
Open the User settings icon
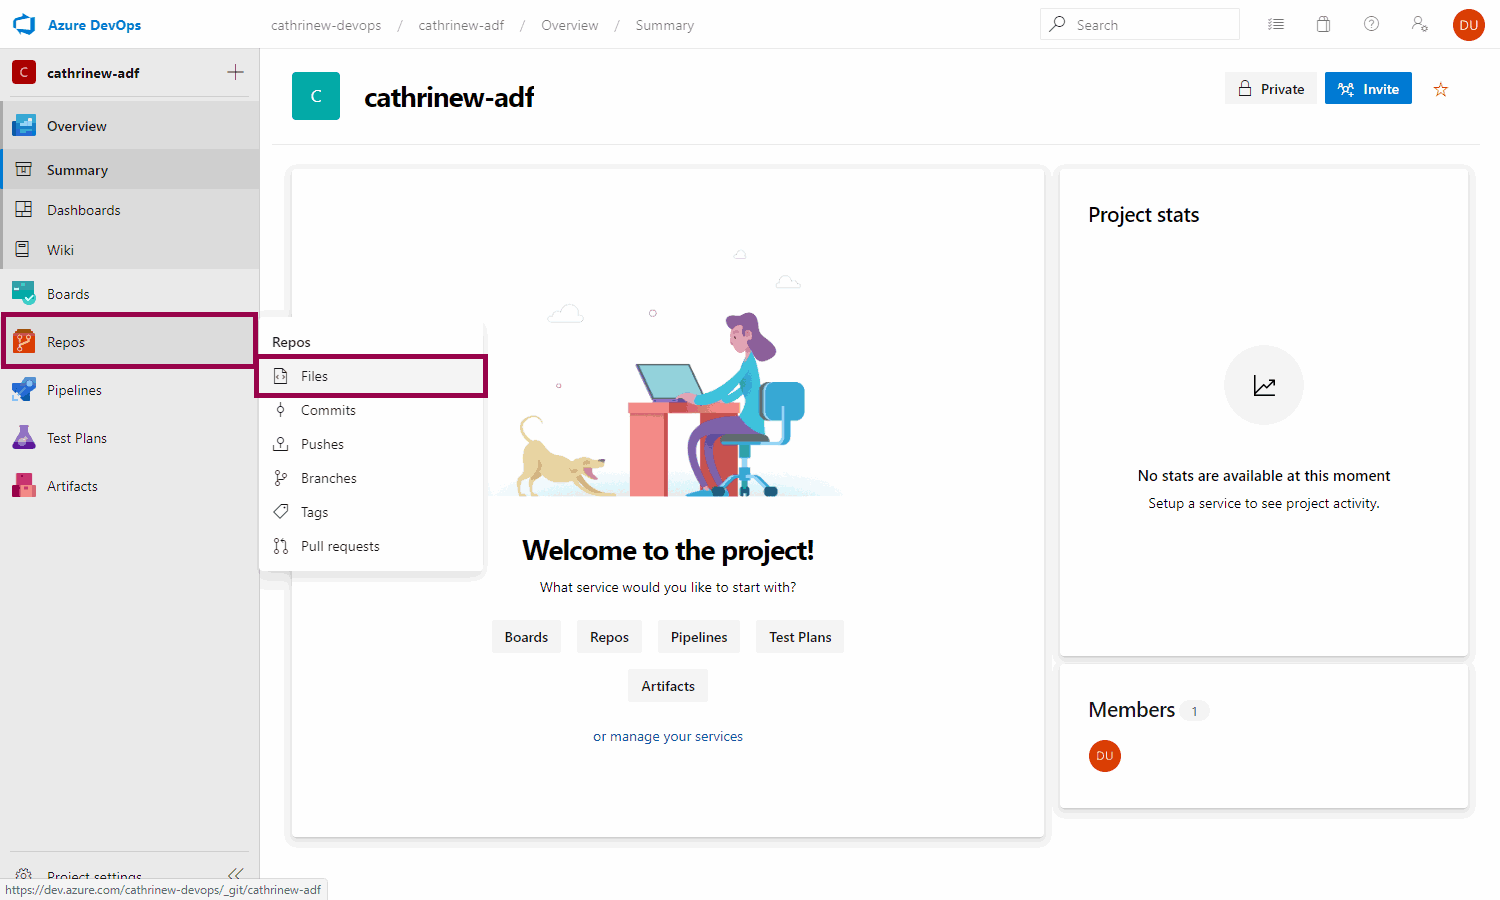pyautogui.click(x=1419, y=24)
